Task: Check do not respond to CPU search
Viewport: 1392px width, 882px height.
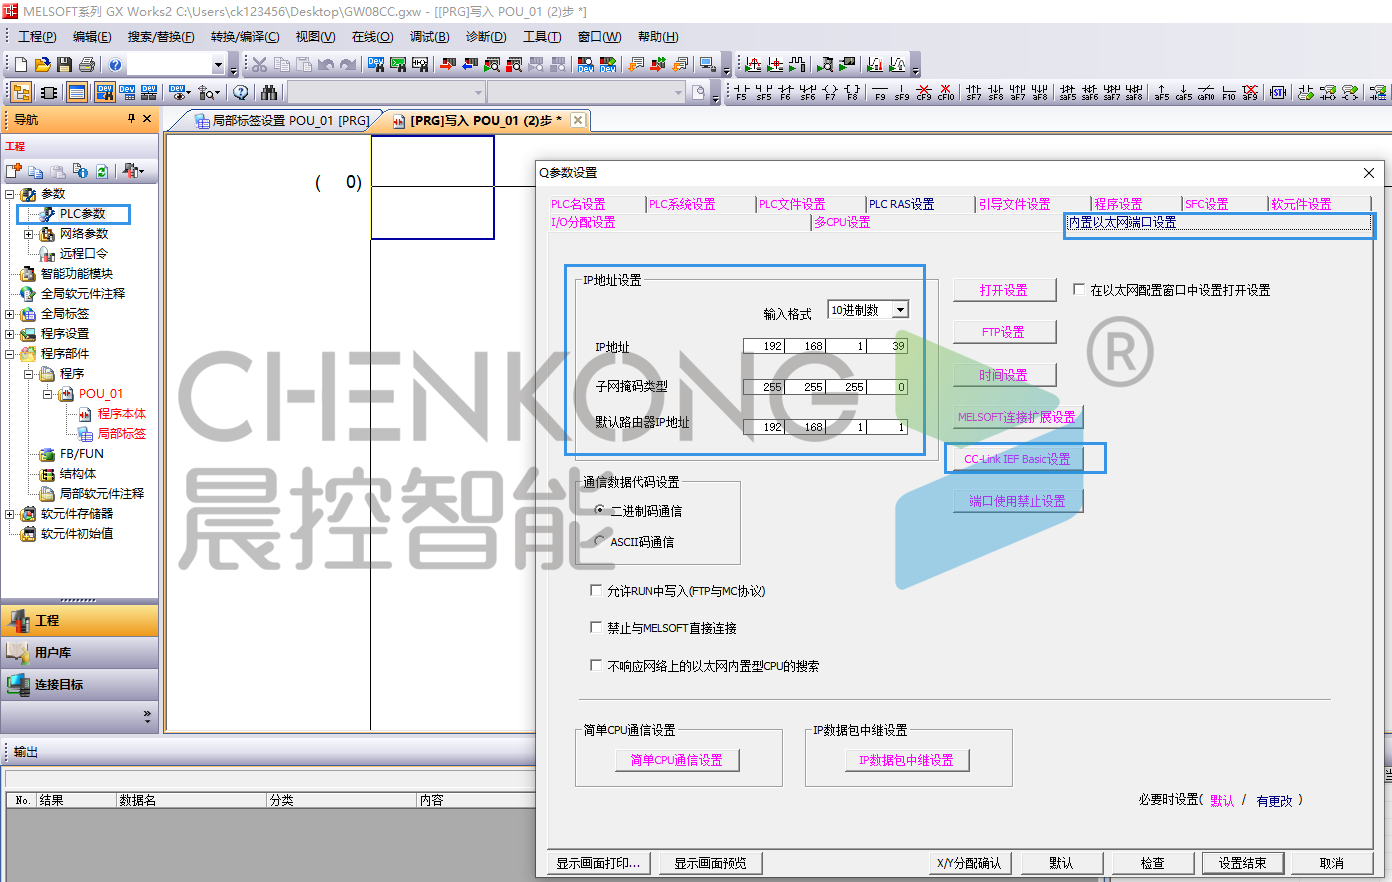Action: (597, 666)
